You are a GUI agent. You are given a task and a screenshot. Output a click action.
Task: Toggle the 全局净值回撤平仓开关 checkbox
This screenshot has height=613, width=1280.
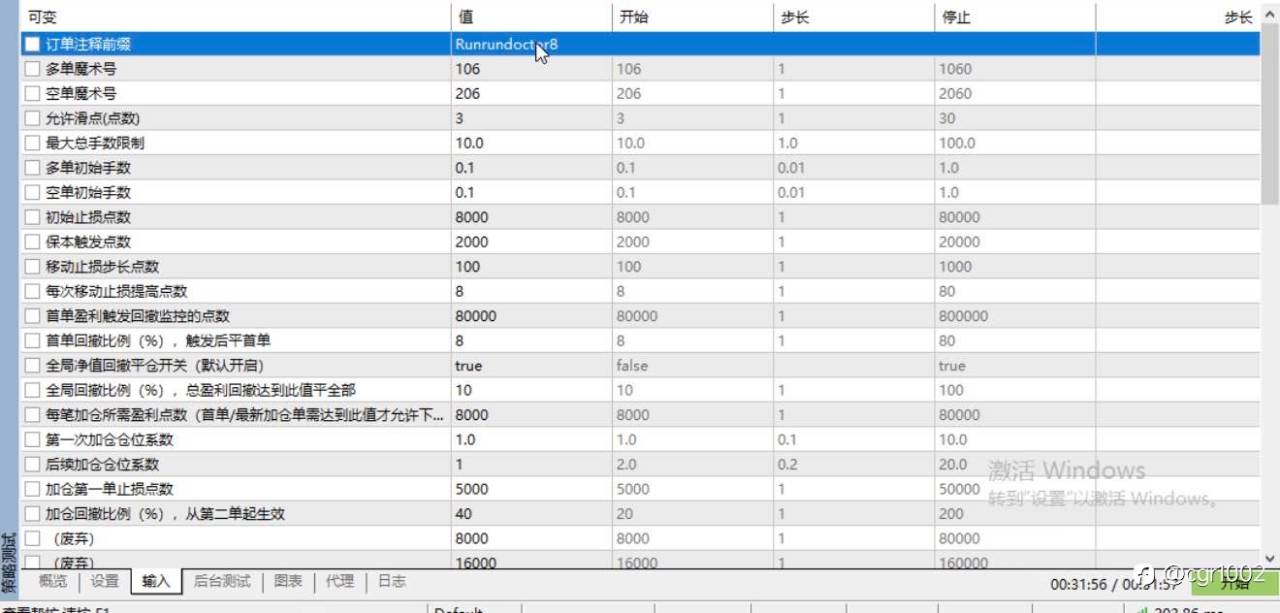[x=33, y=365]
